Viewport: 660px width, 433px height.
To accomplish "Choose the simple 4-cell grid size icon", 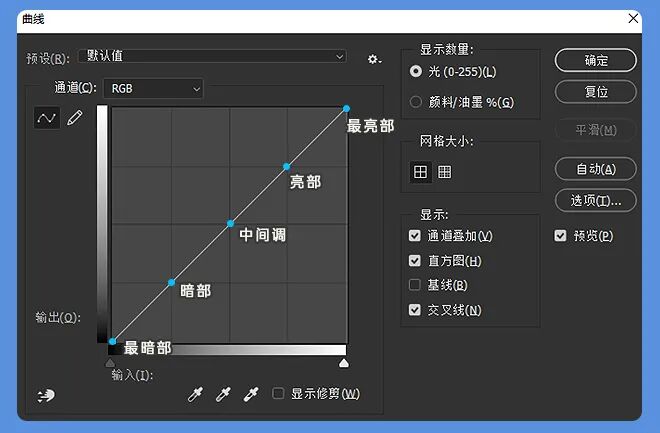I will 420,172.
